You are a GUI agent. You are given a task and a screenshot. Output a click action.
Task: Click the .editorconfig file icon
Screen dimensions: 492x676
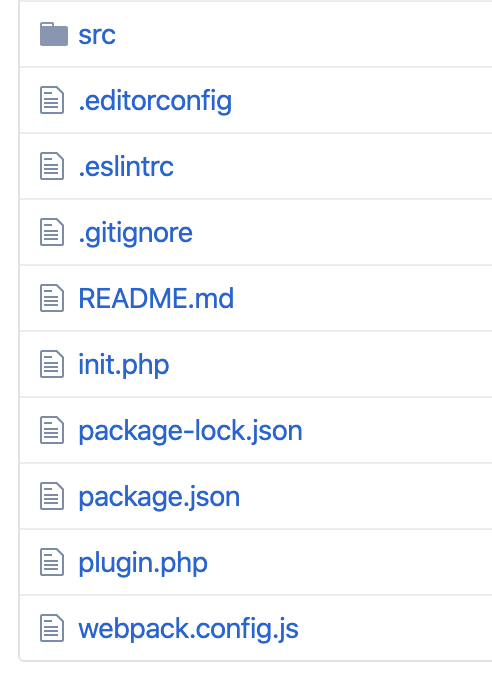point(52,100)
